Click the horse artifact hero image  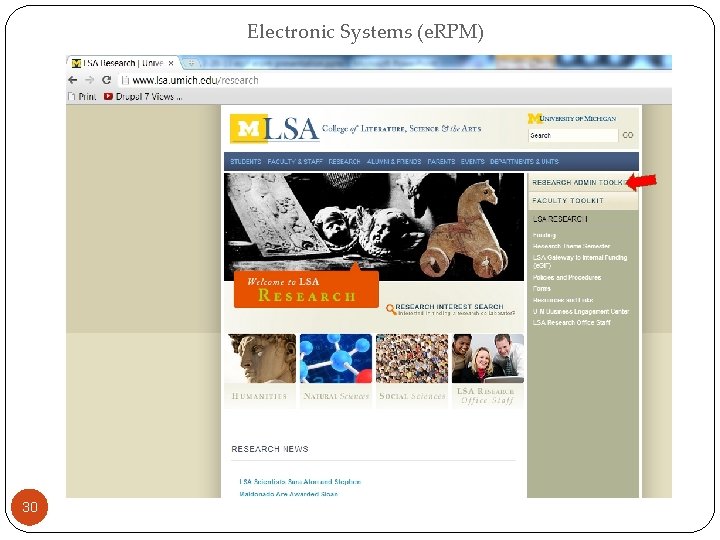tap(464, 230)
